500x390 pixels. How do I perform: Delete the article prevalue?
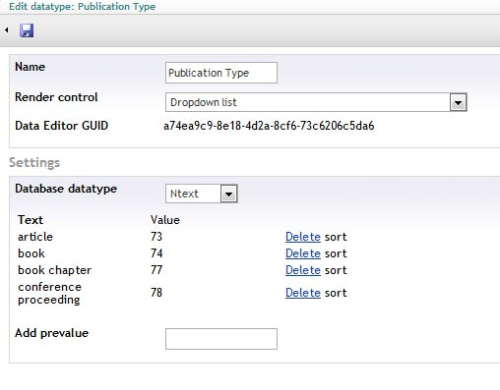click(x=303, y=237)
